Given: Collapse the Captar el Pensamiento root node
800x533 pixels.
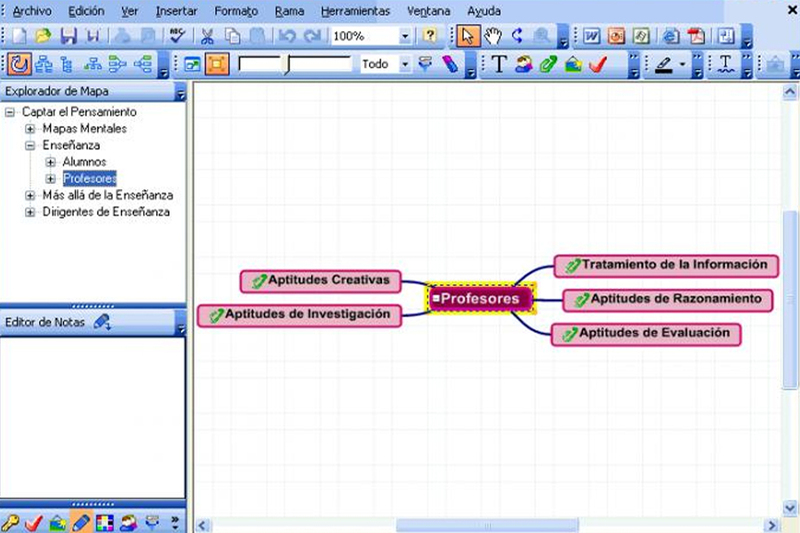Looking at the screenshot, I should 10,112.
